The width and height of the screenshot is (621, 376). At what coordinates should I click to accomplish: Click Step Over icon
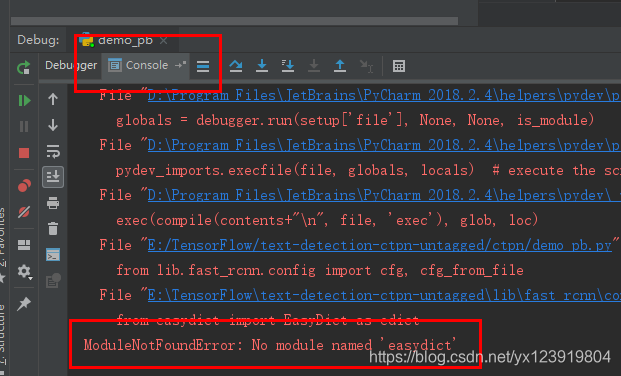tap(236, 66)
